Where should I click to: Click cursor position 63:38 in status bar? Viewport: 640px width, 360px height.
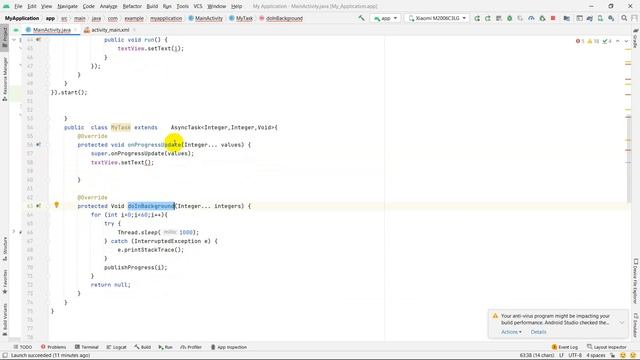(537, 355)
